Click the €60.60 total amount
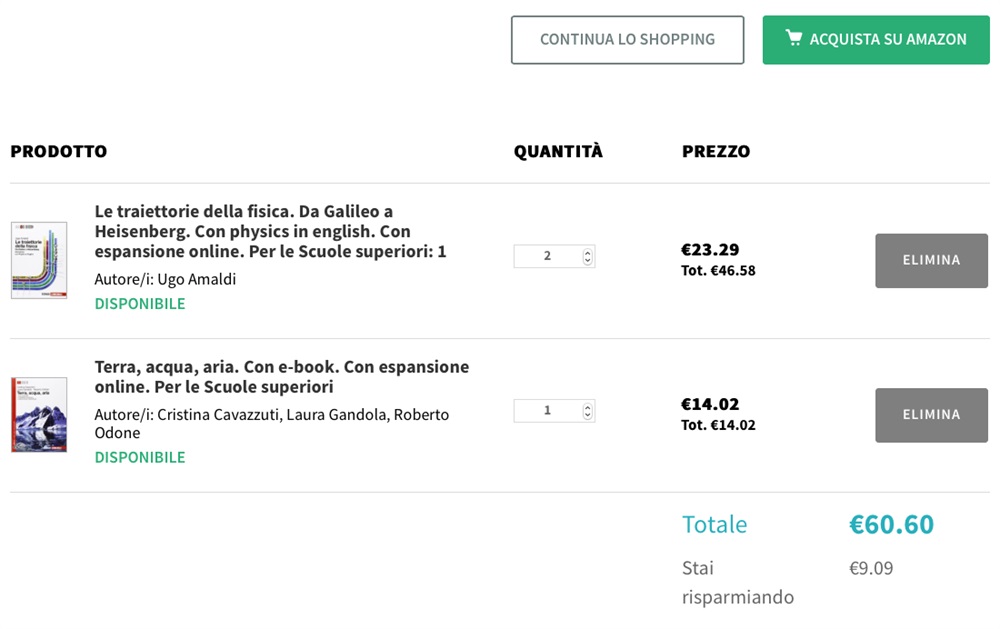This screenshot has height=629, width=1000. tap(891, 524)
